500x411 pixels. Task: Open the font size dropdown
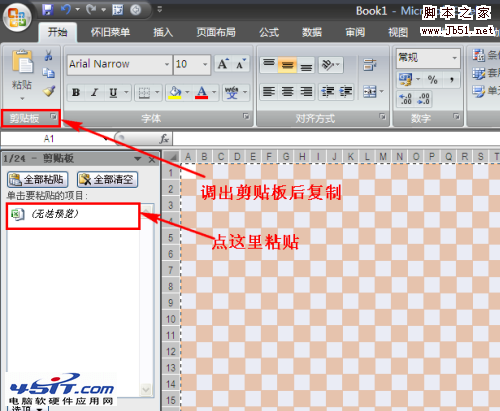coord(205,64)
